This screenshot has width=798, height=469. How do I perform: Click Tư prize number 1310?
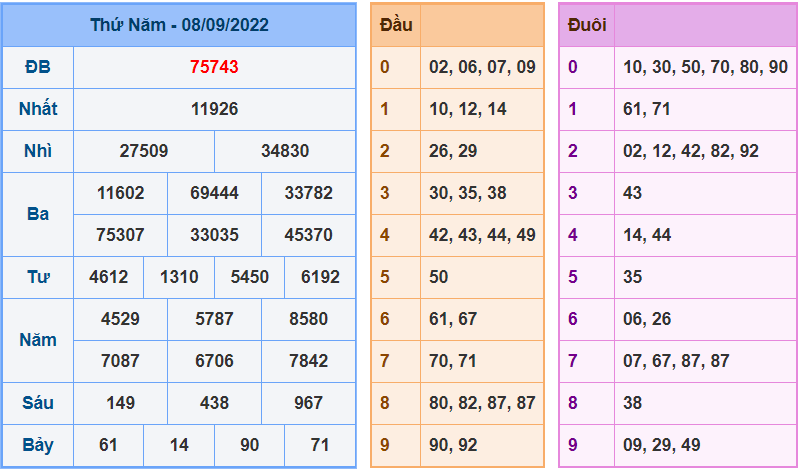179,277
